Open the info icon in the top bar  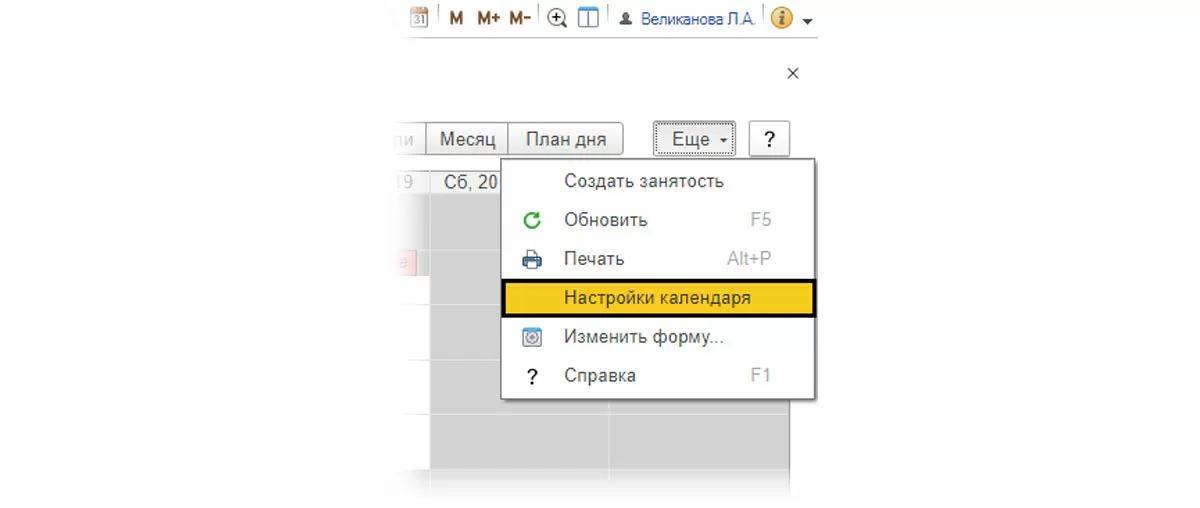782,18
